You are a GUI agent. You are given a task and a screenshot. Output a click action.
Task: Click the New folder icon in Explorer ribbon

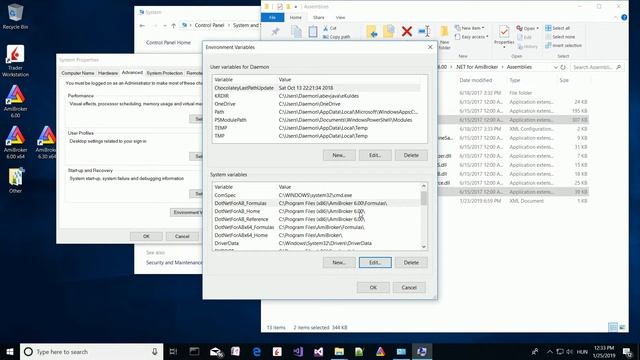(x=444, y=37)
